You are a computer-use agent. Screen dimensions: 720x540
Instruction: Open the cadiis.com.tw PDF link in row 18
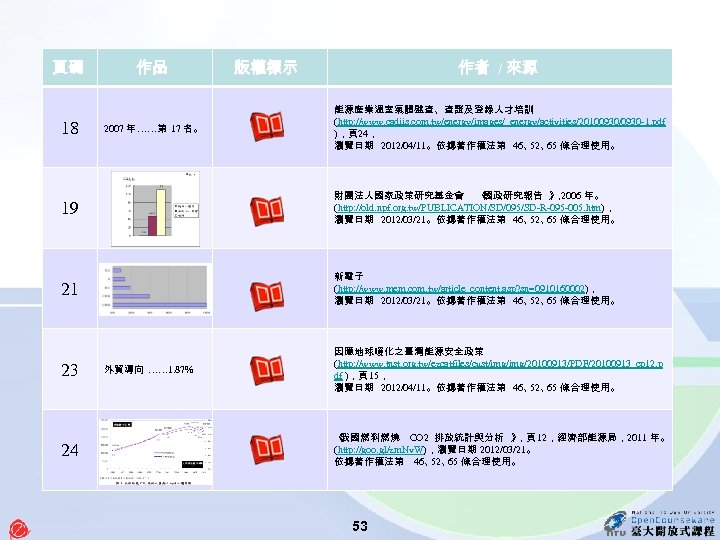click(501, 122)
